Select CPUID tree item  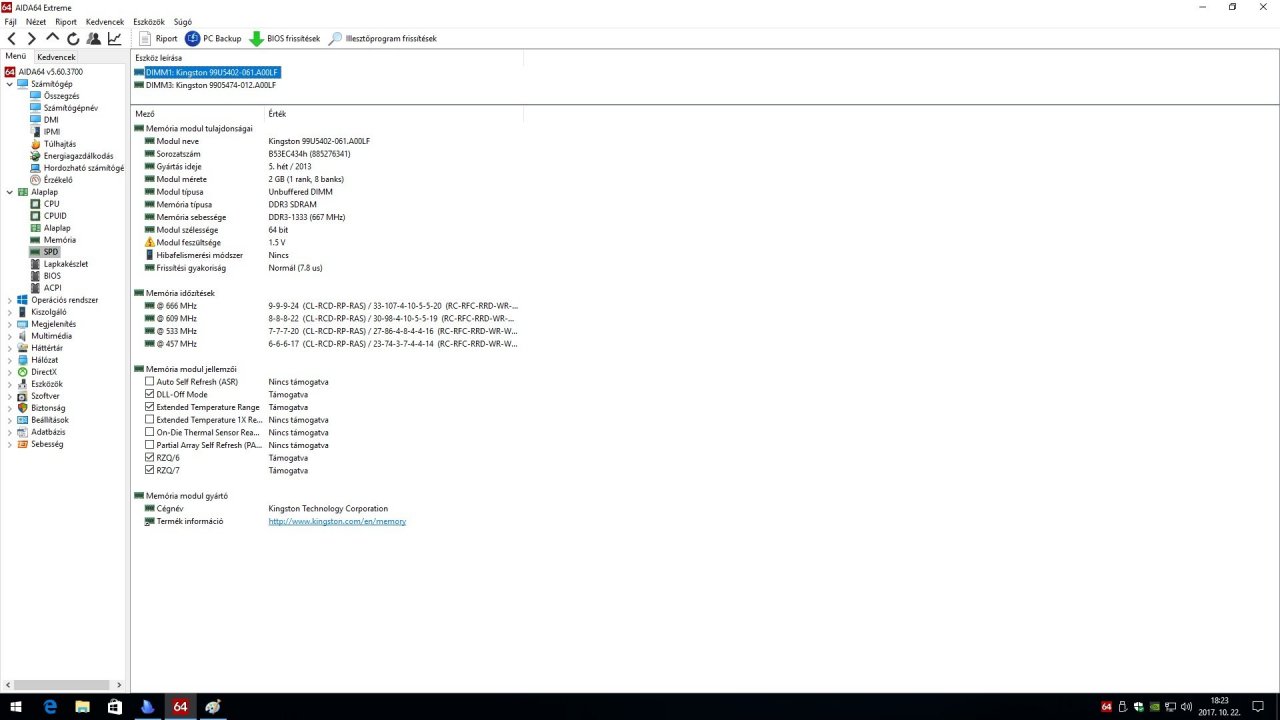coord(55,216)
